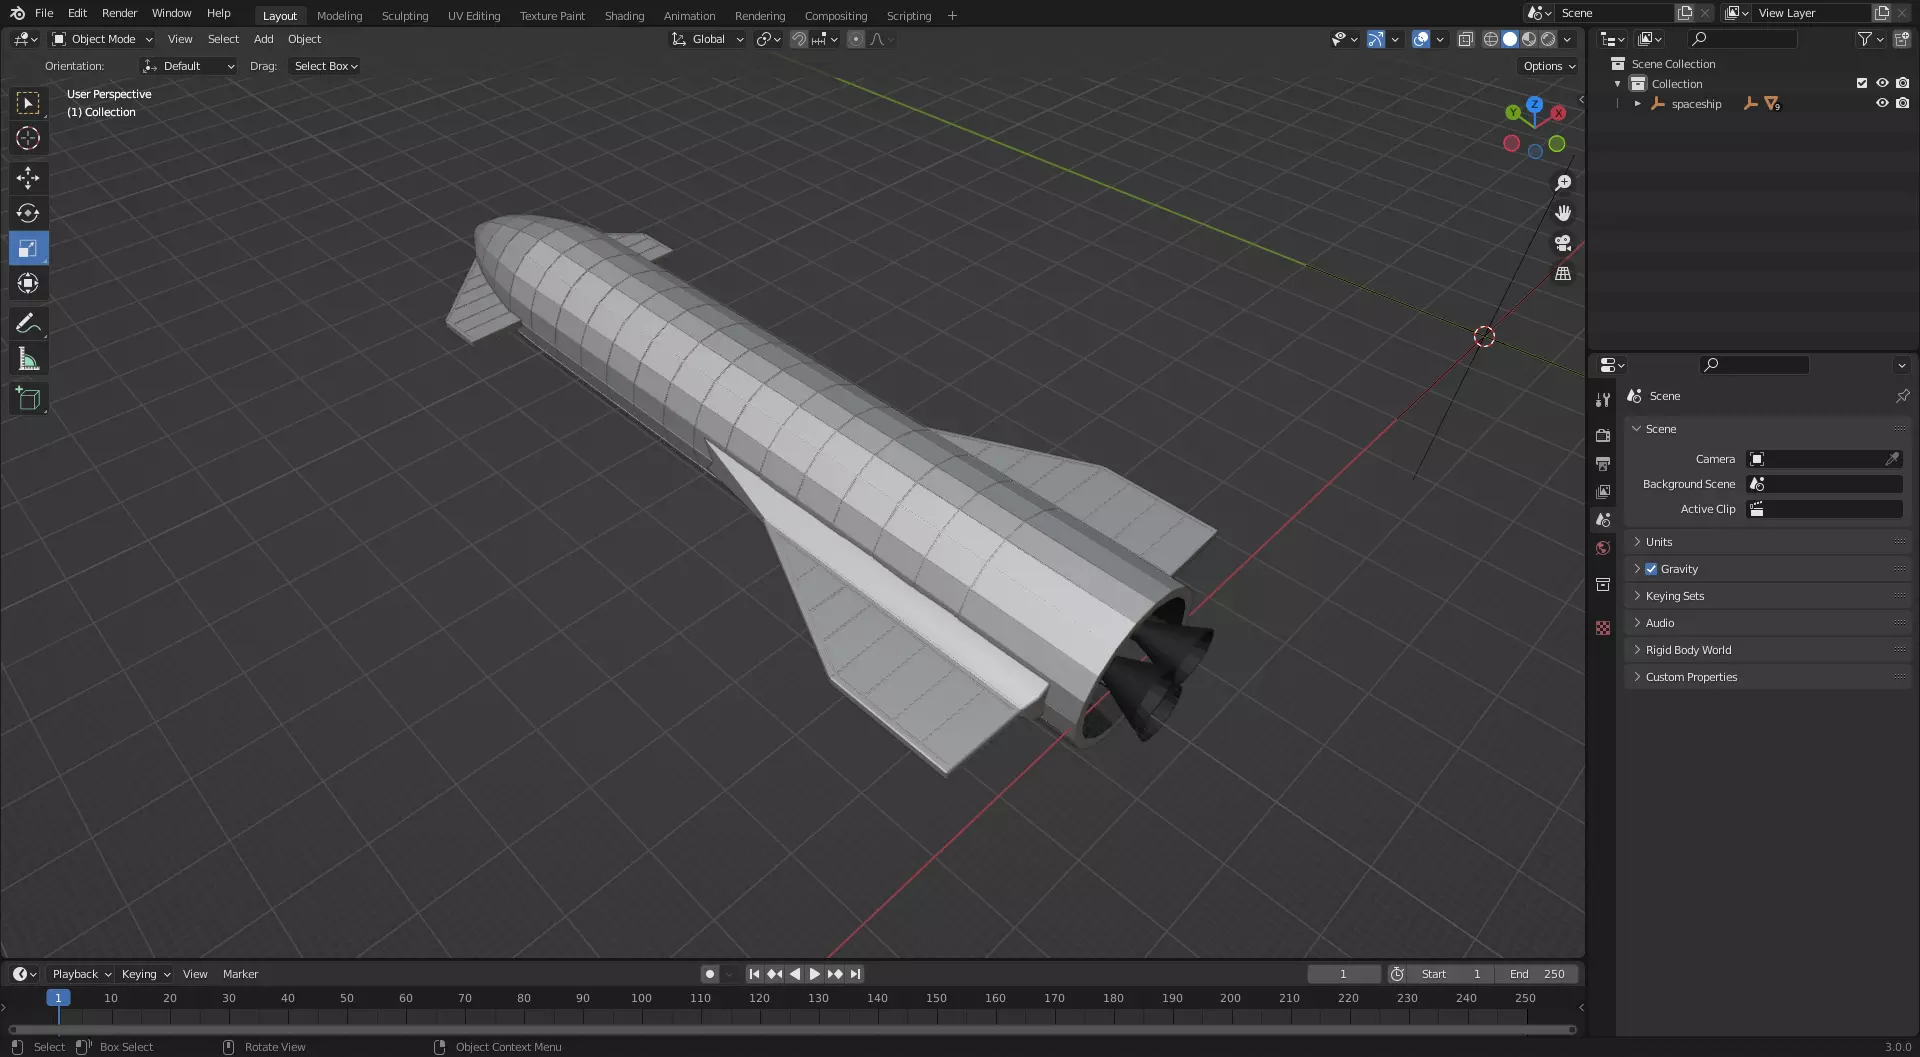Choose the Move tool

coord(28,178)
